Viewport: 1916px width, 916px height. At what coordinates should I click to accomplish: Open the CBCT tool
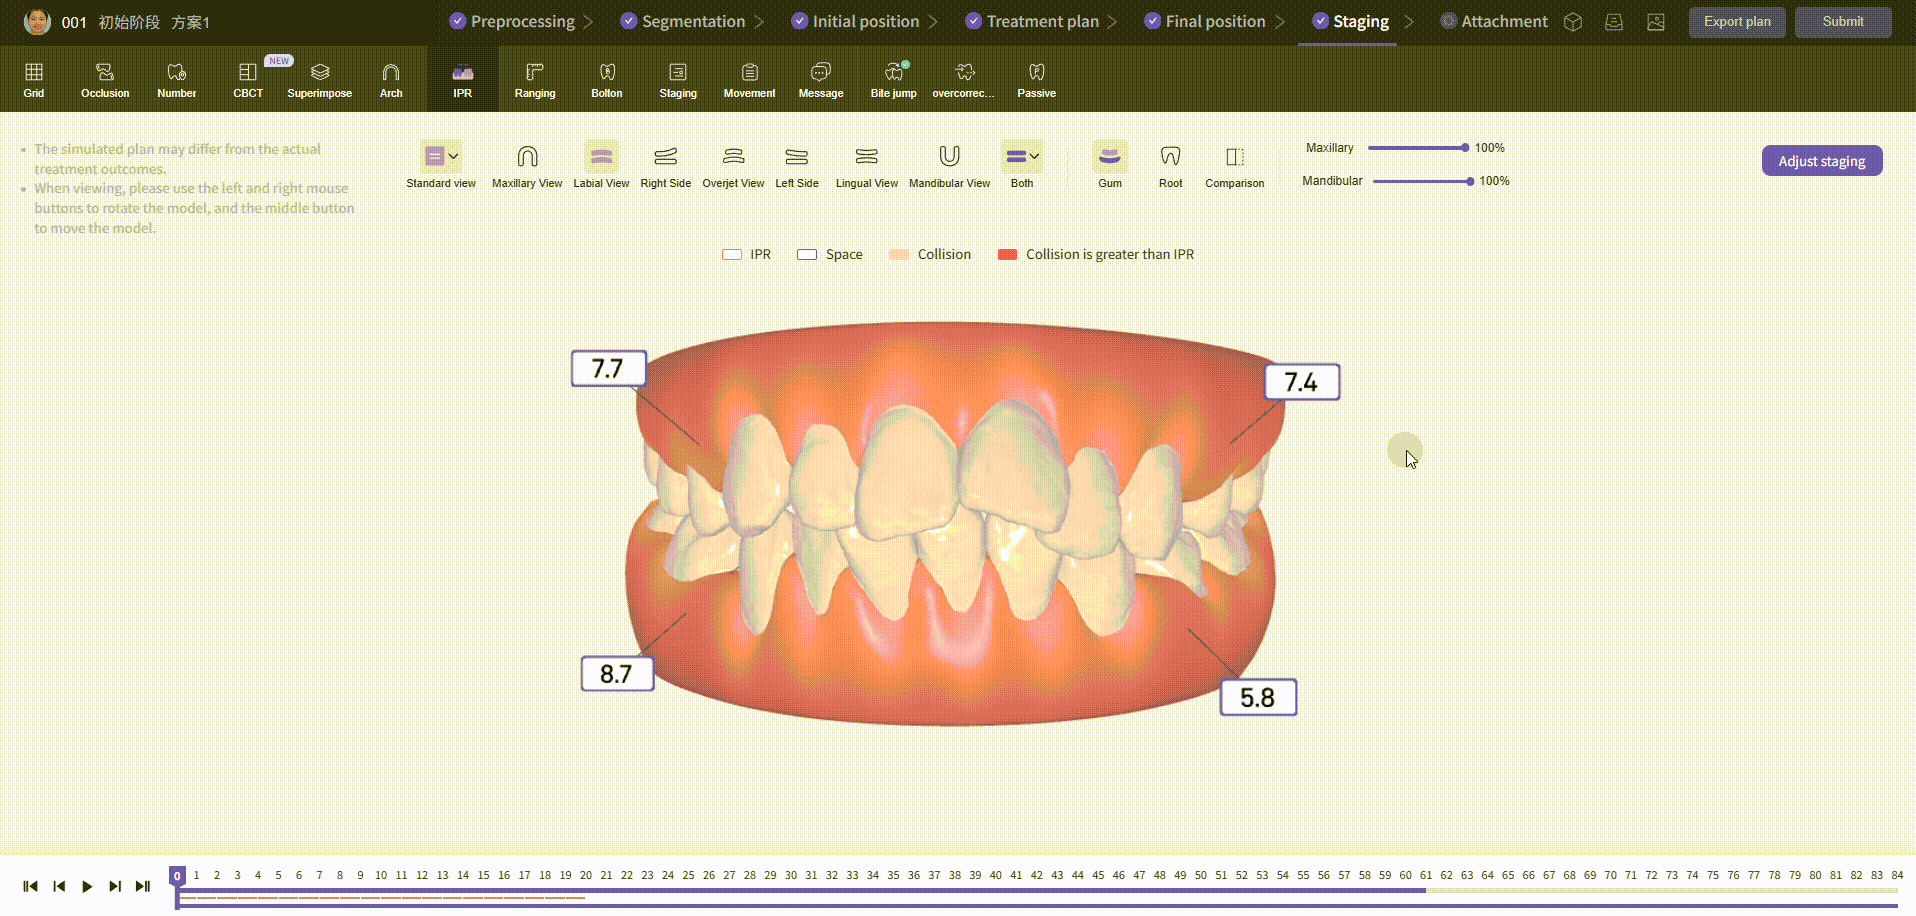click(x=248, y=80)
